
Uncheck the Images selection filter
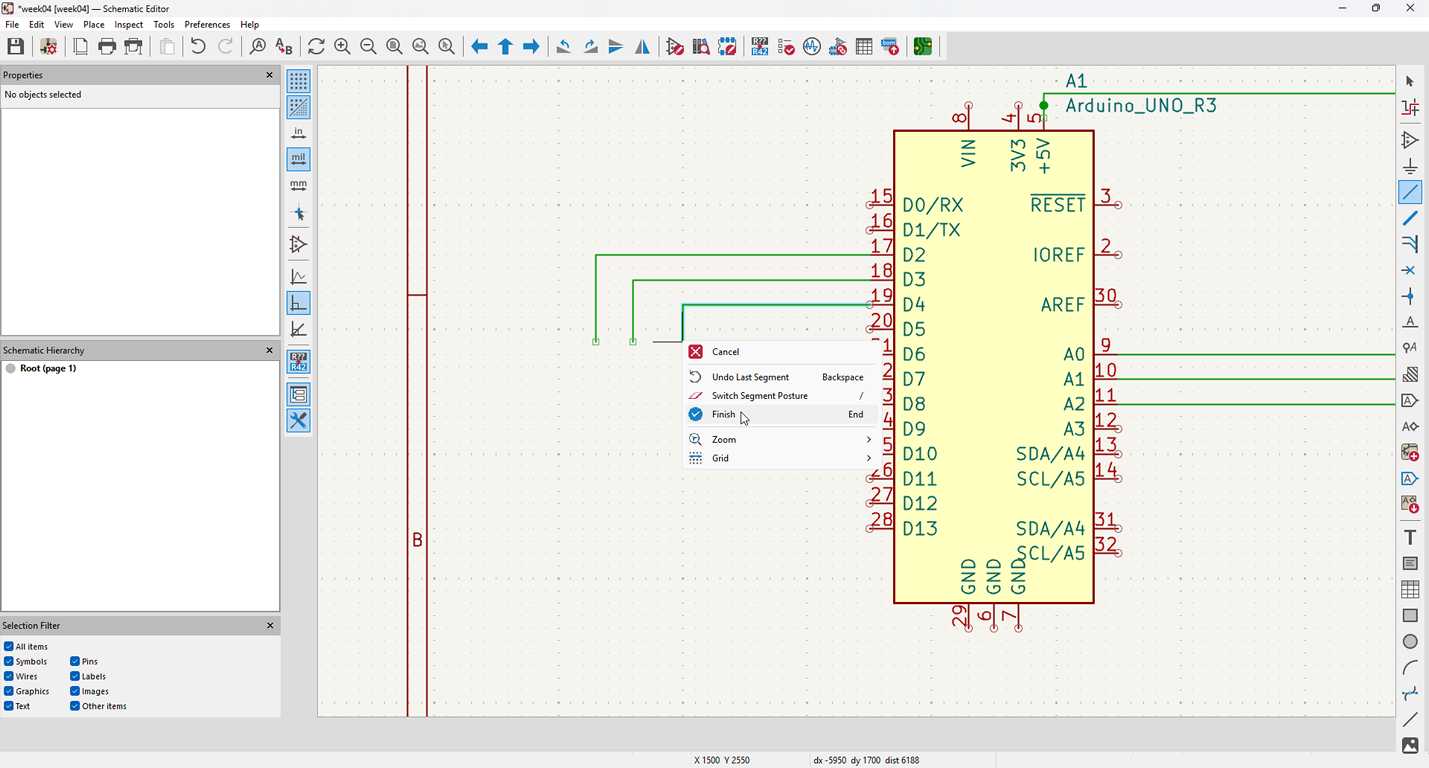tap(75, 691)
